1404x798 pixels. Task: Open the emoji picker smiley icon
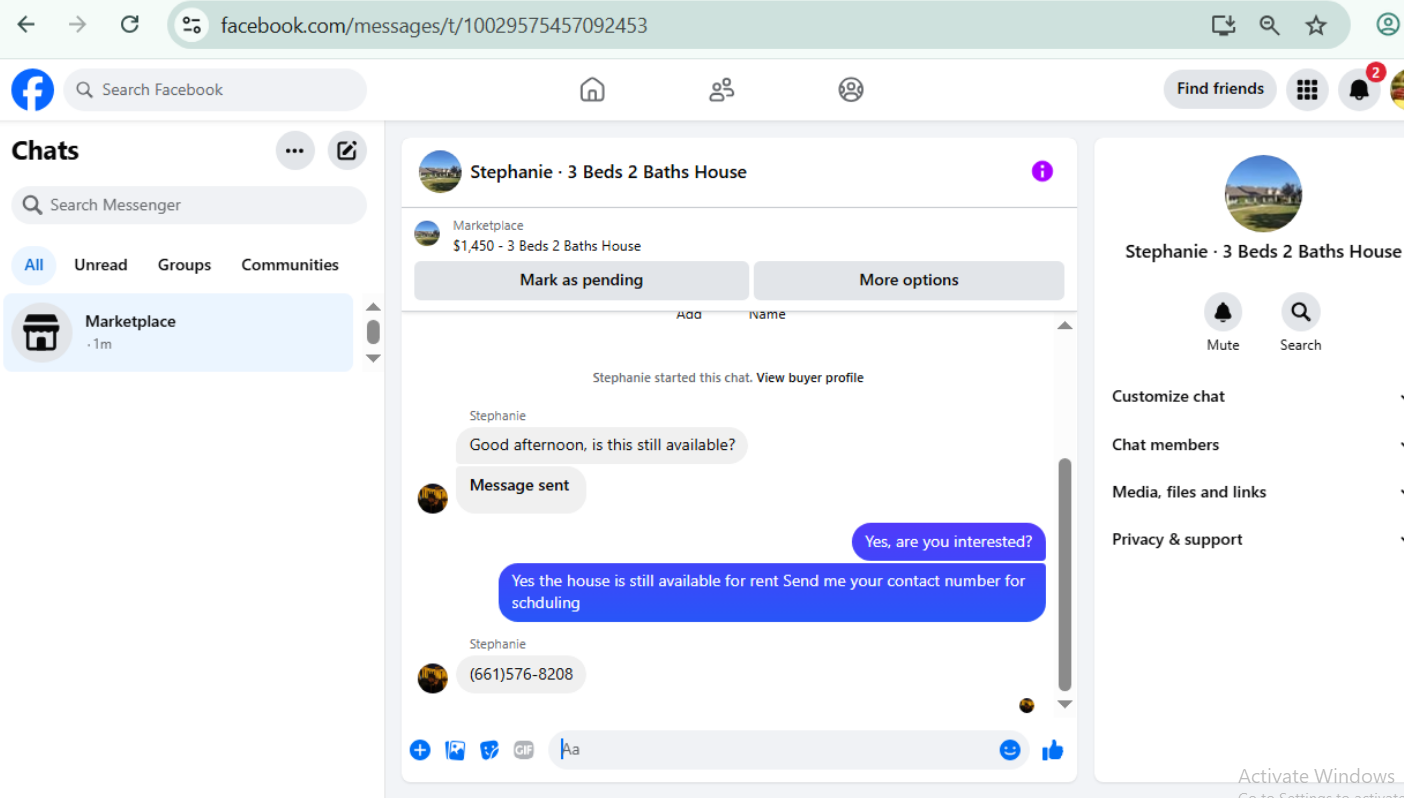pos(1010,750)
